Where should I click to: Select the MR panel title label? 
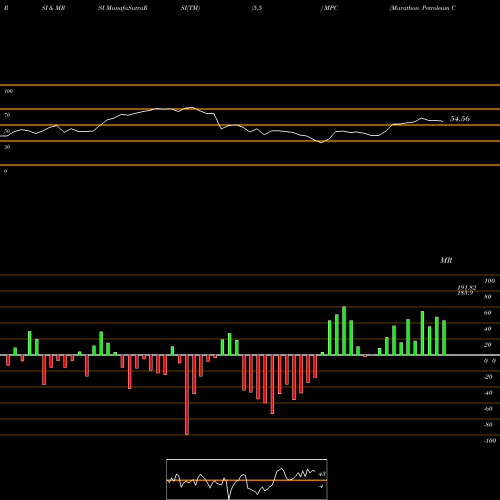[446, 260]
